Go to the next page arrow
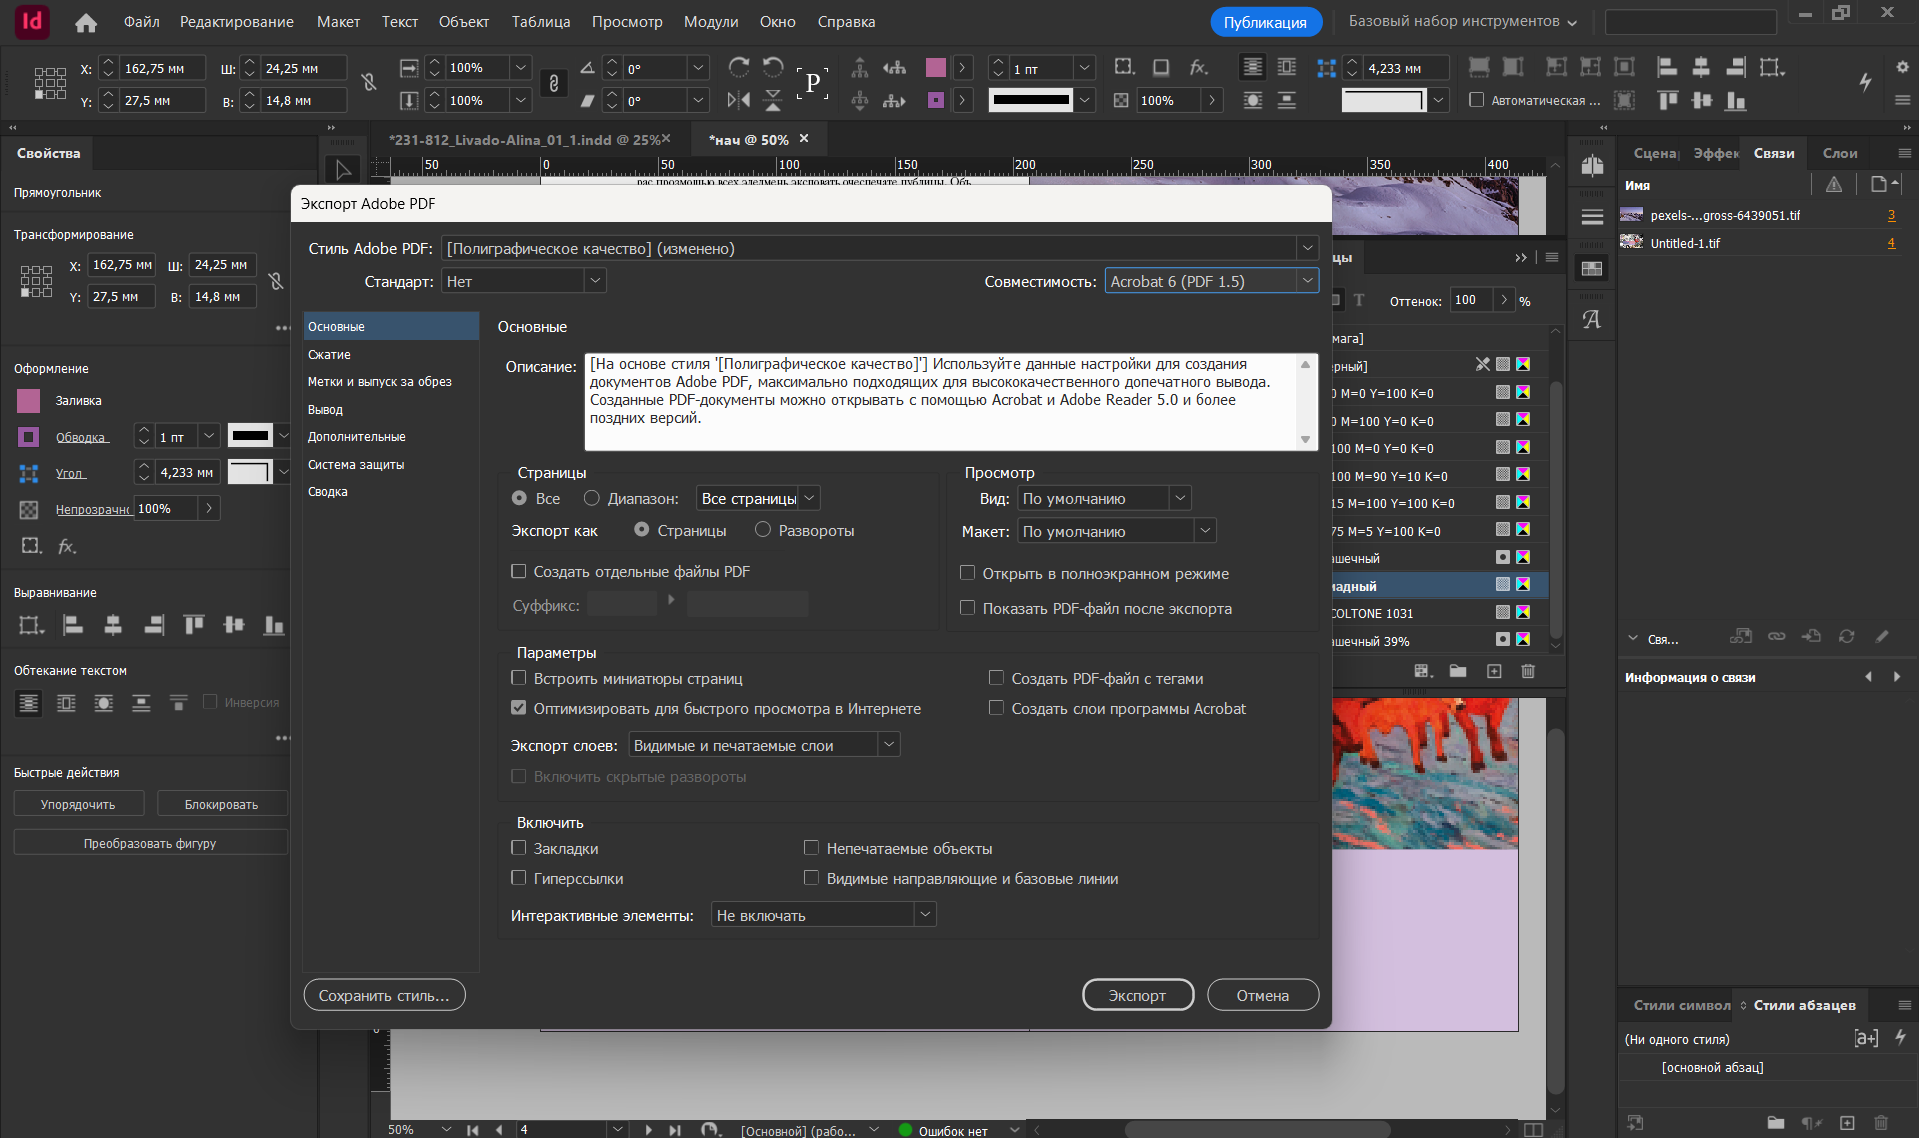 (648, 1129)
